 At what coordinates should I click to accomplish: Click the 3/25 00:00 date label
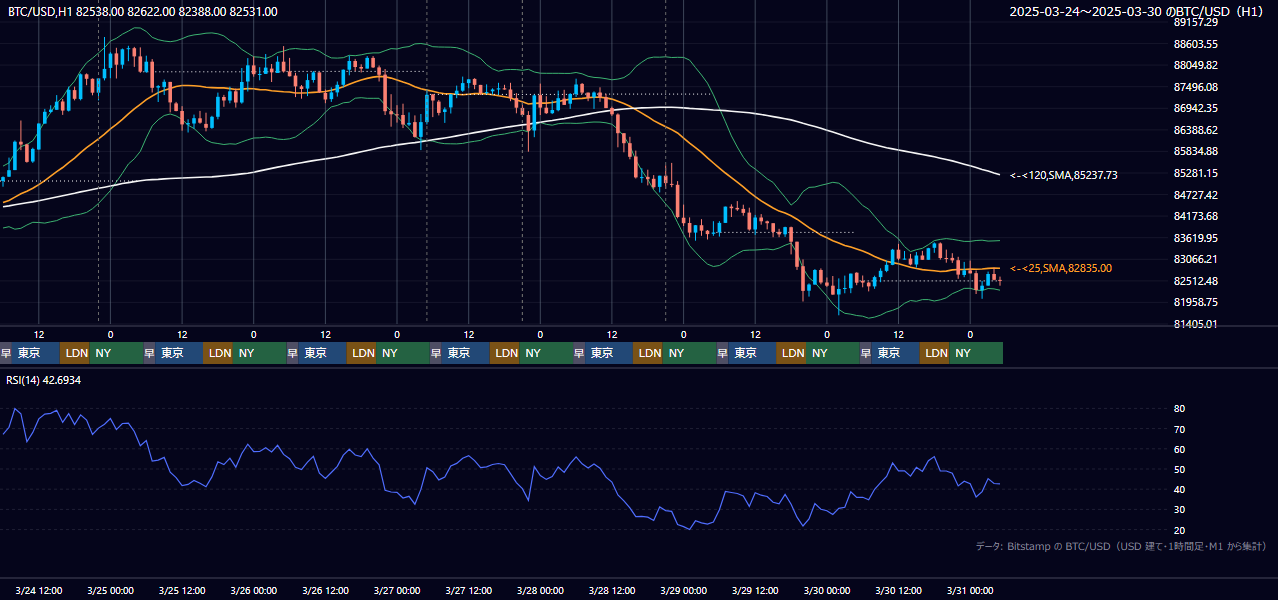[x=111, y=590]
